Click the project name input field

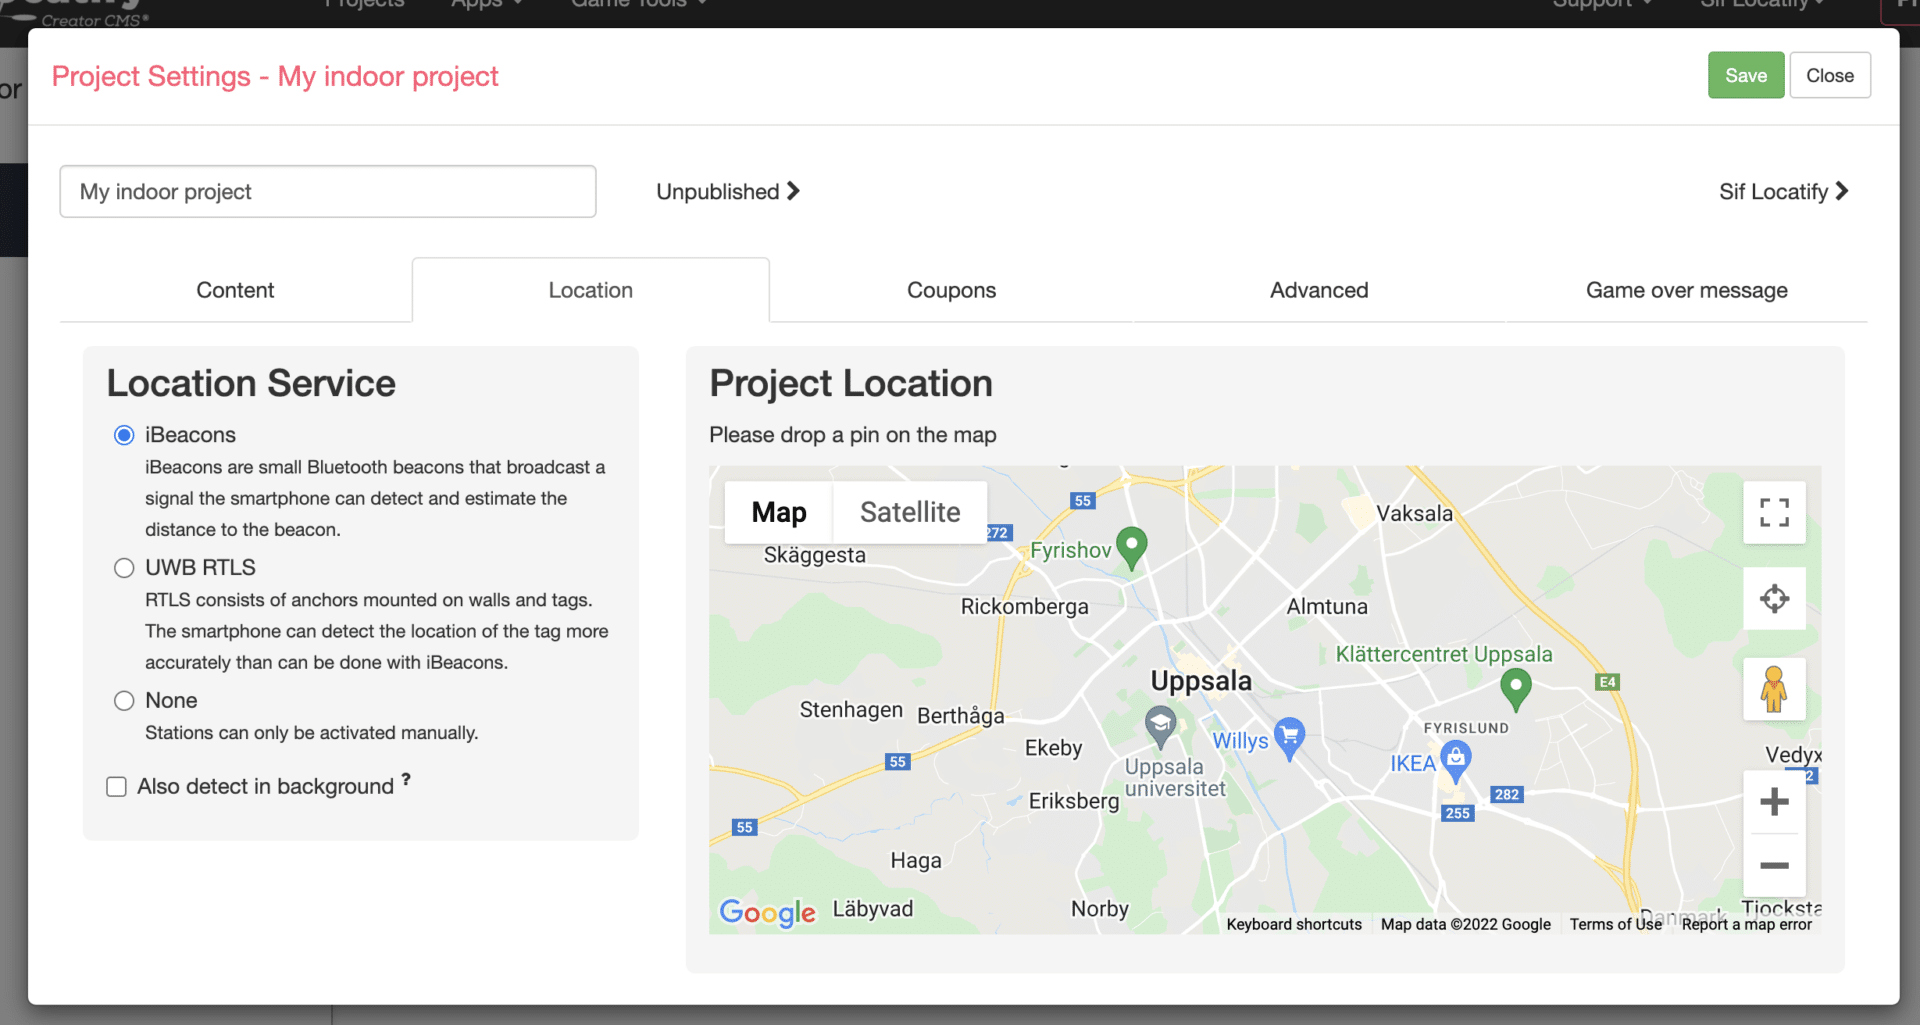click(327, 191)
